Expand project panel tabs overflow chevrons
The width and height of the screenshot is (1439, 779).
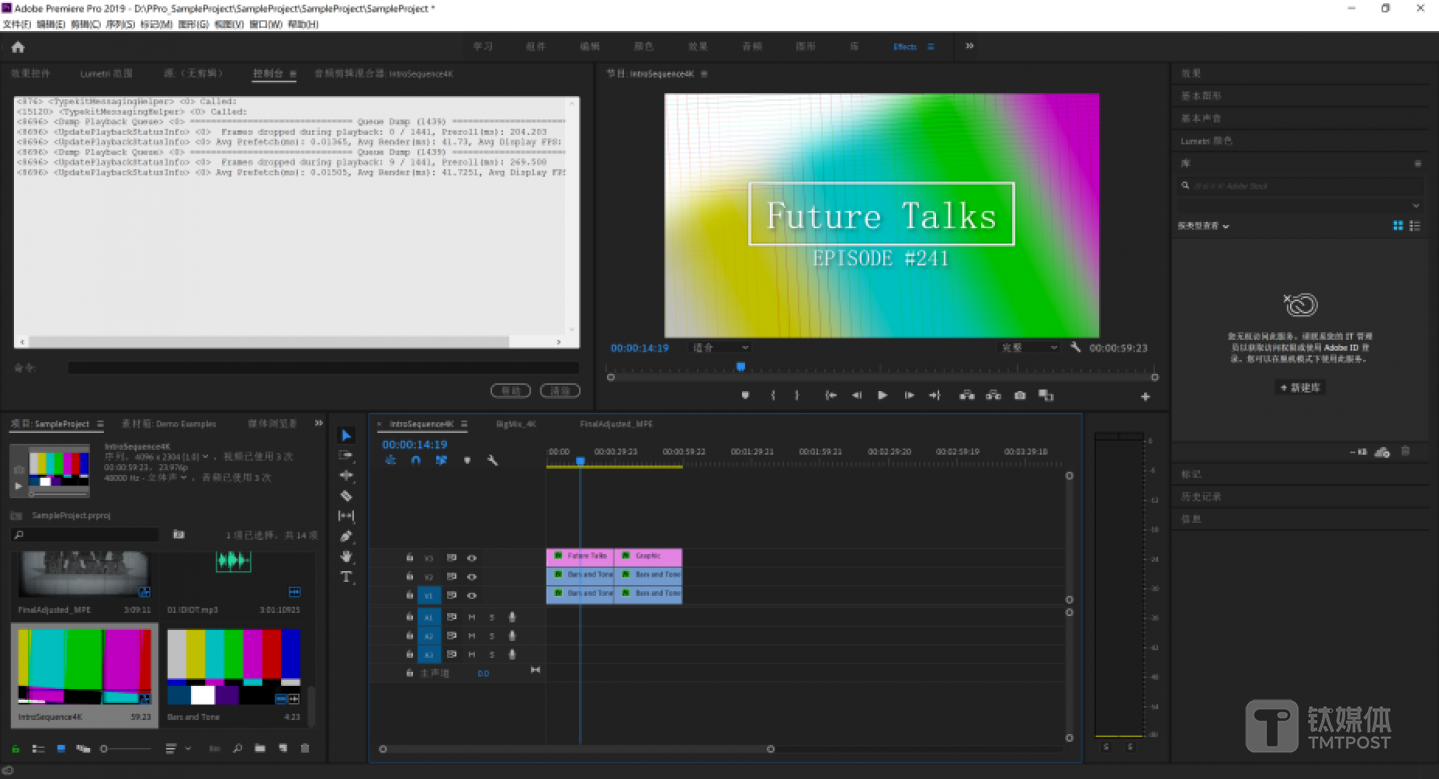[x=319, y=423]
